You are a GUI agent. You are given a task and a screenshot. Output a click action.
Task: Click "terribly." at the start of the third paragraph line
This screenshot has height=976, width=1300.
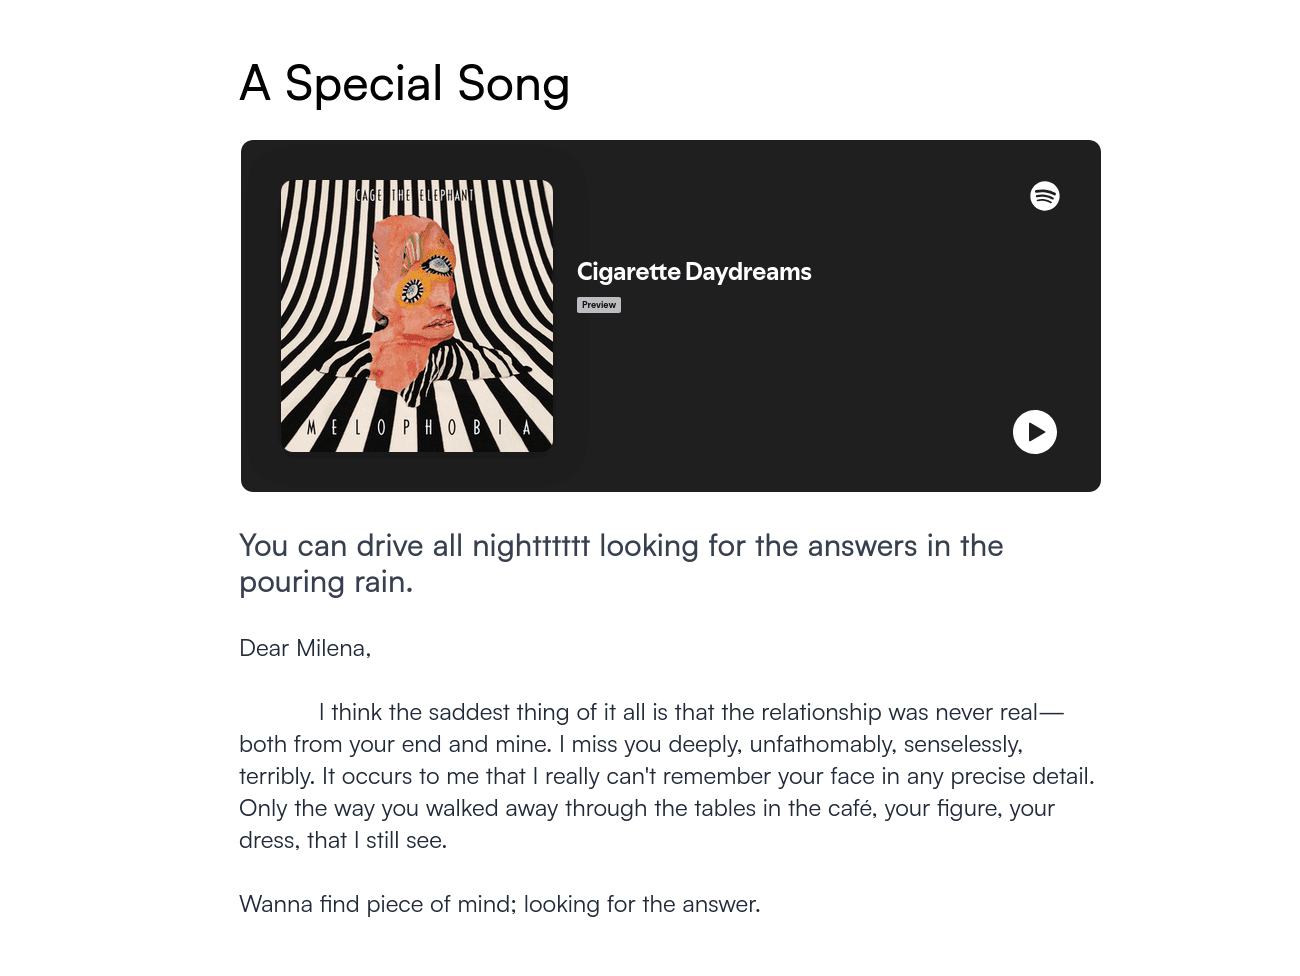[x=277, y=777]
